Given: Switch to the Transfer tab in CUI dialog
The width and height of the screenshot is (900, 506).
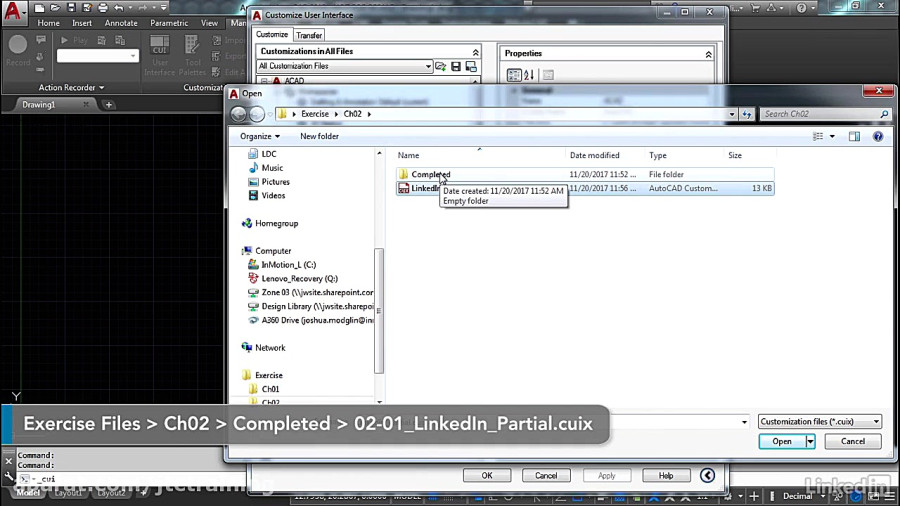Looking at the screenshot, I should tap(309, 35).
